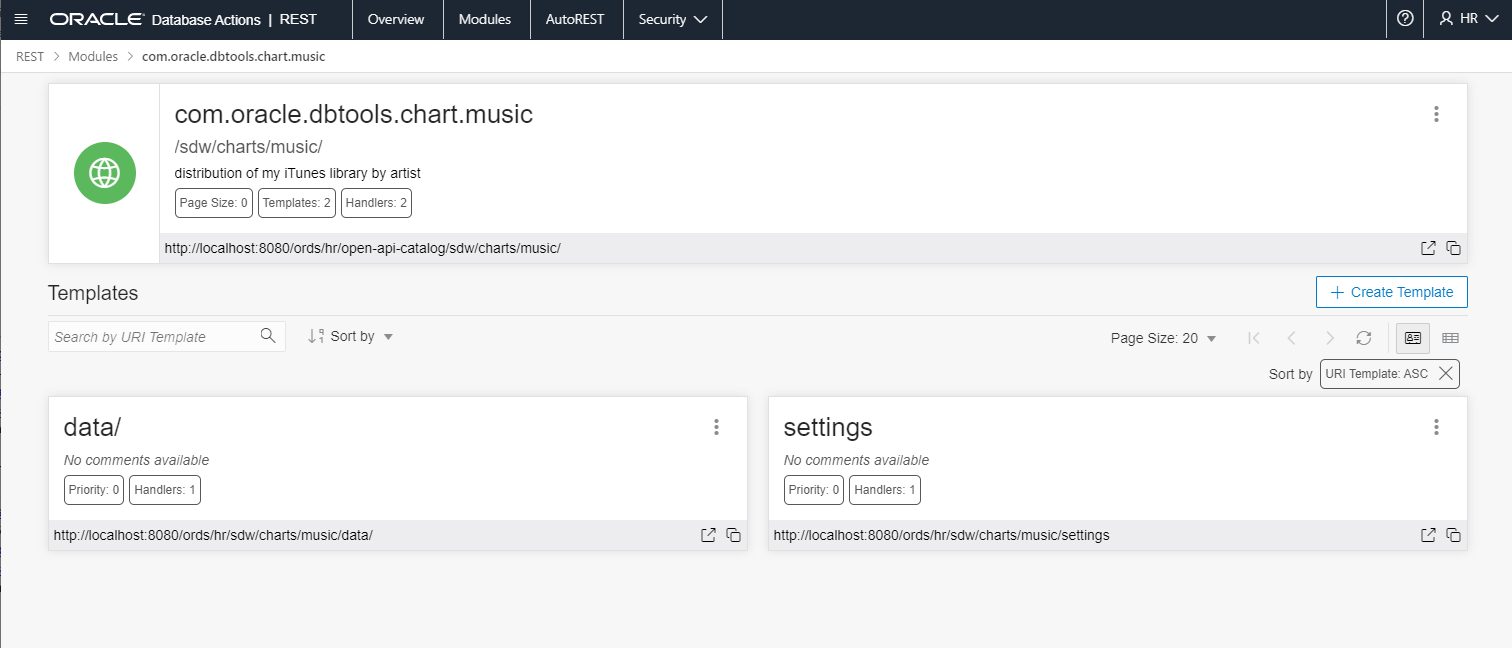This screenshot has height=648, width=1512.
Task: Open the hamburger navigation menu
Action: pos(21,19)
